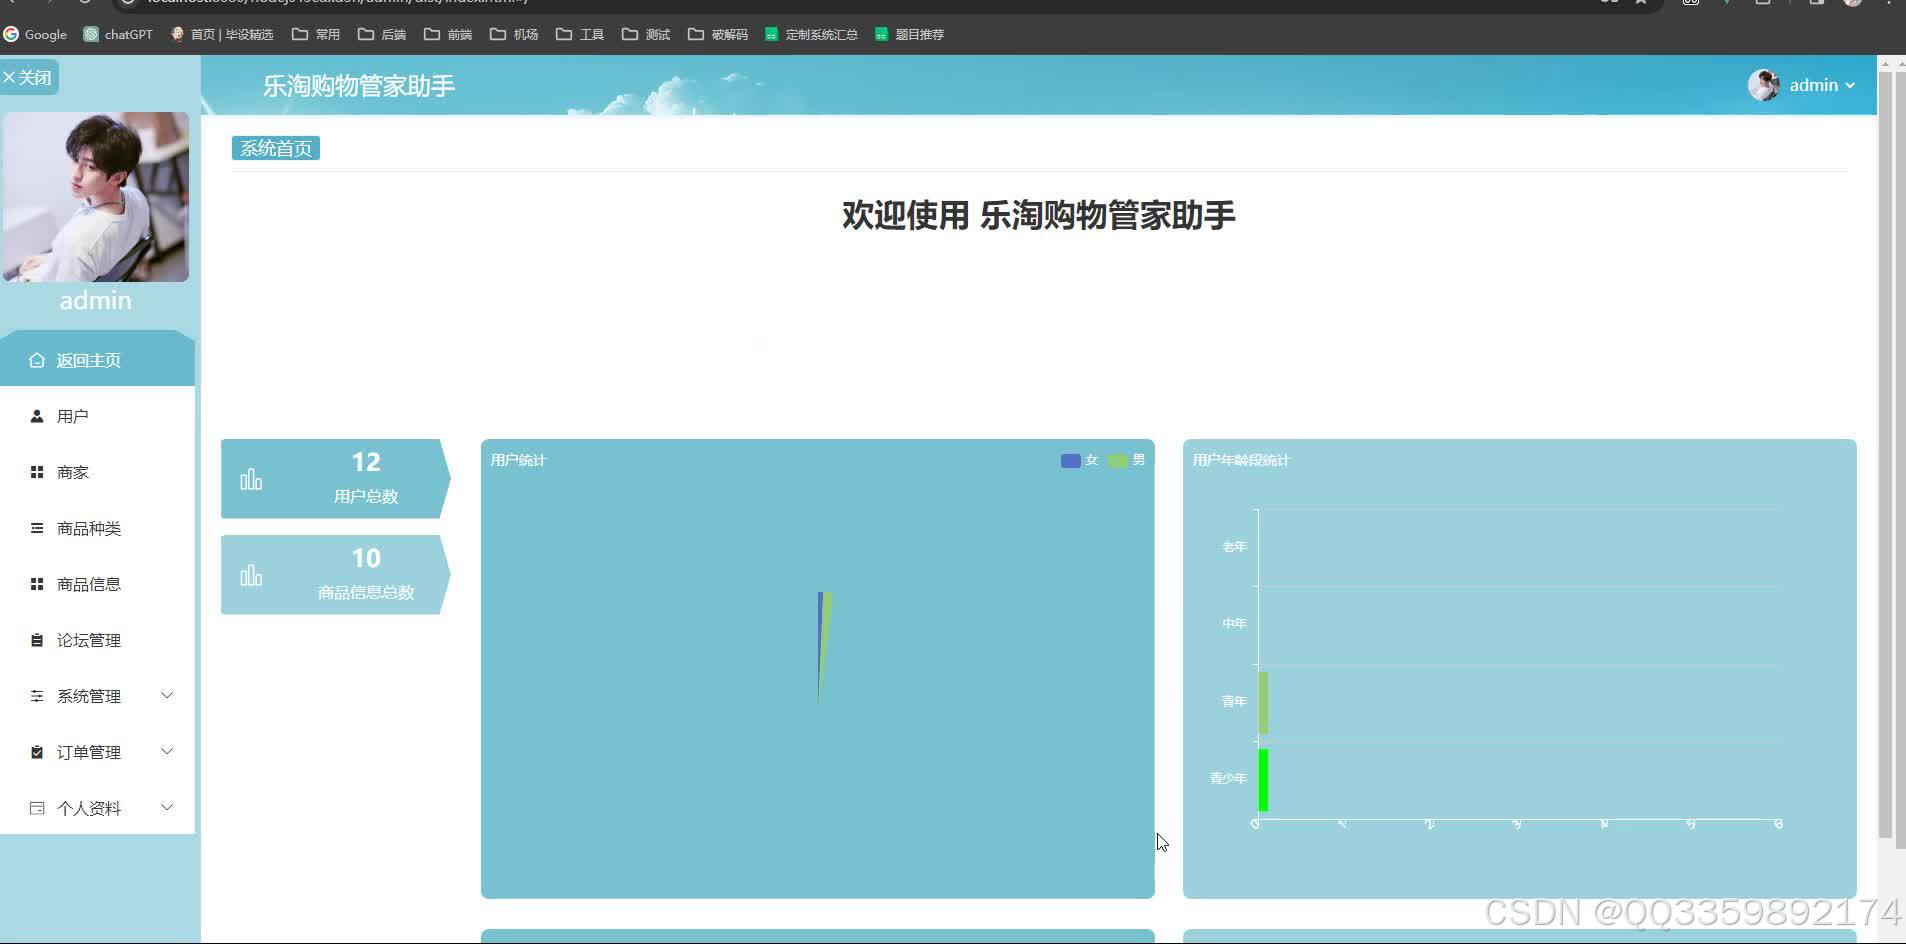The image size is (1906, 944).
Task: Click the person icon beside 用户
Action: point(37,416)
